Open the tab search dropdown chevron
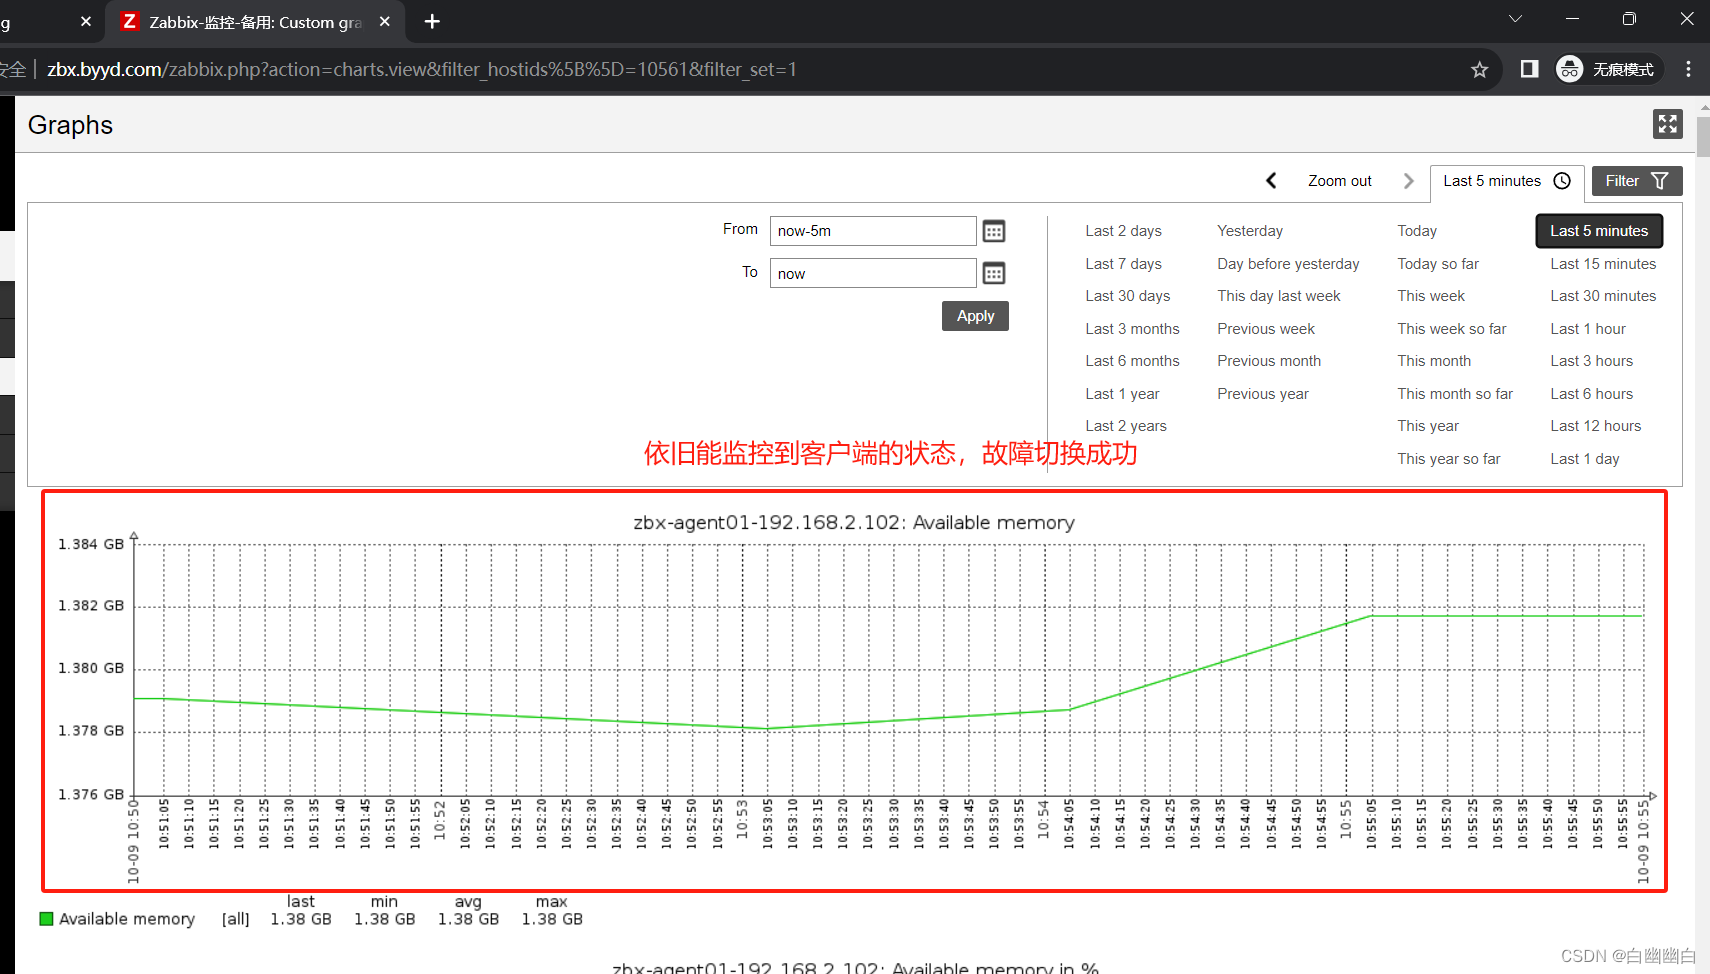This screenshot has width=1710, height=974. coord(1515,19)
